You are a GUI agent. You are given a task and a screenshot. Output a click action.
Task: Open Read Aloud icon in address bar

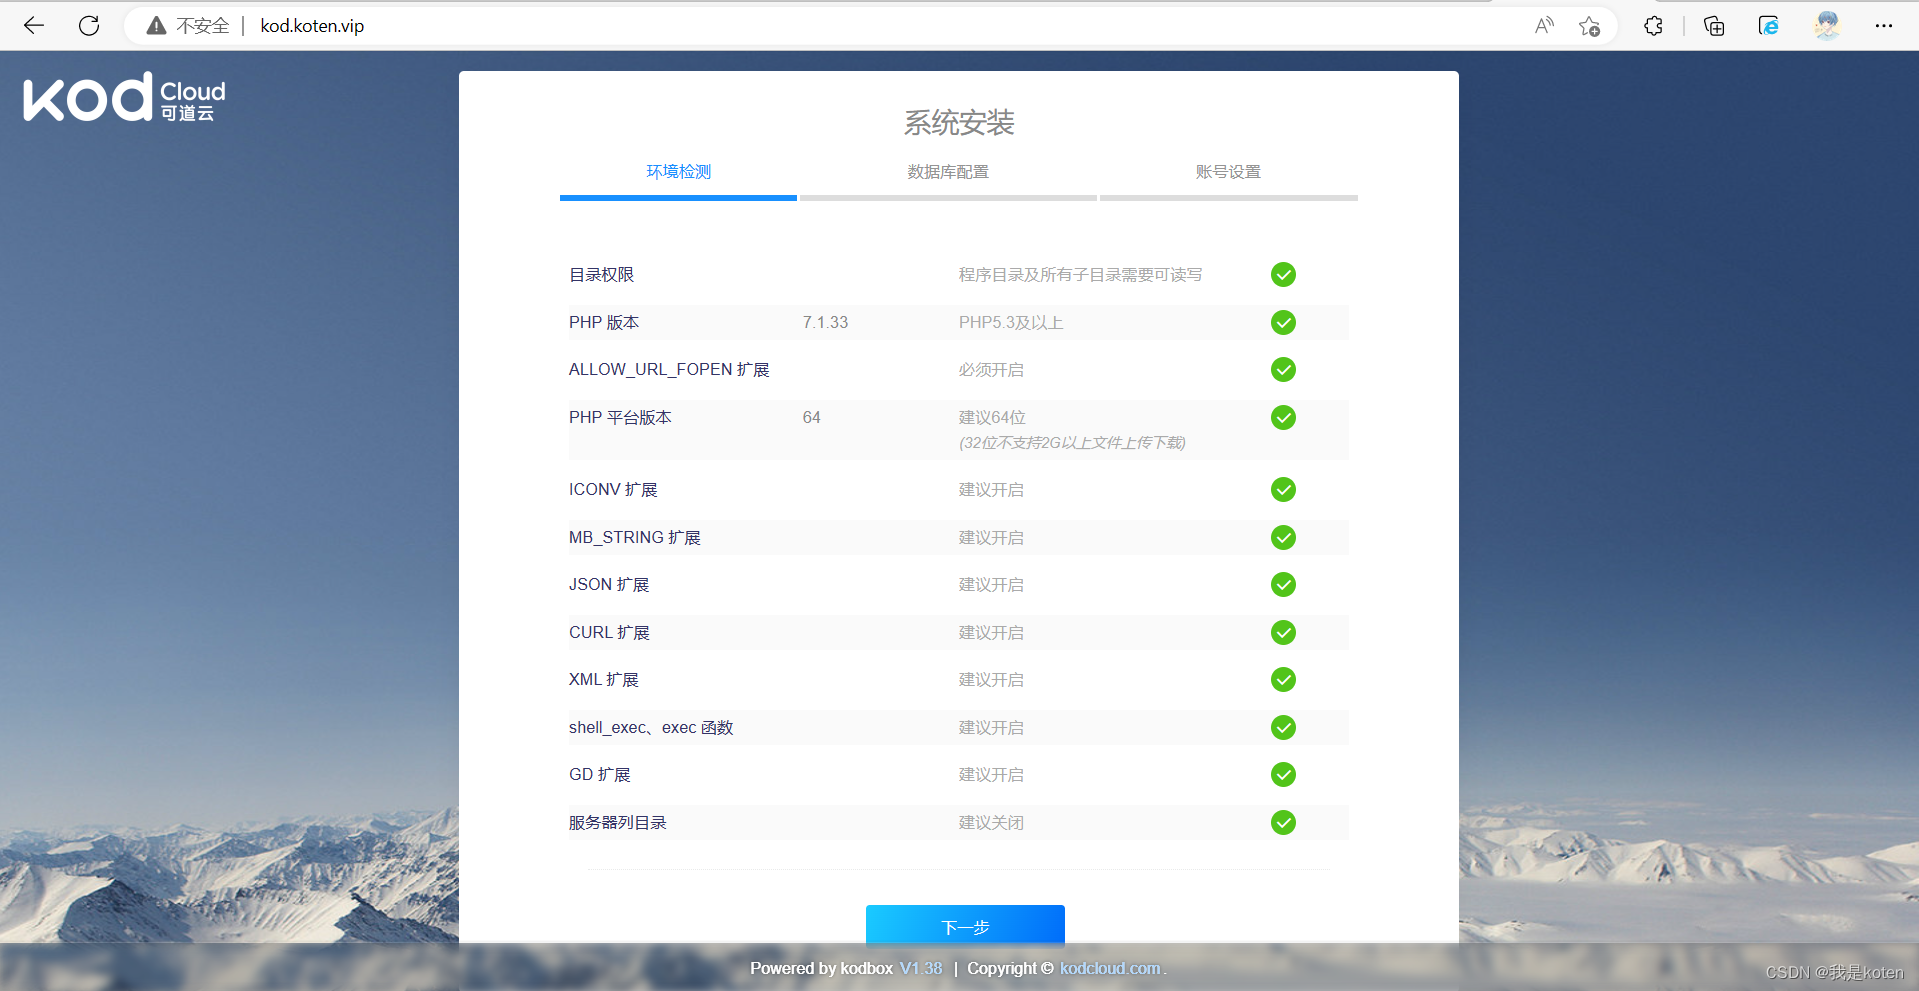(x=1544, y=26)
